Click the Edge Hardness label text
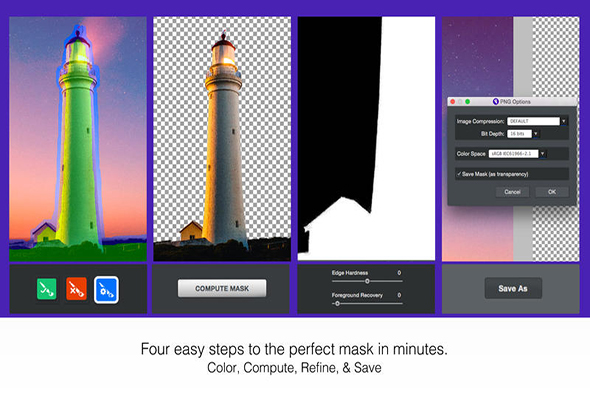Screen dimensions: 590x411 pyautogui.click(x=350, y=273)
